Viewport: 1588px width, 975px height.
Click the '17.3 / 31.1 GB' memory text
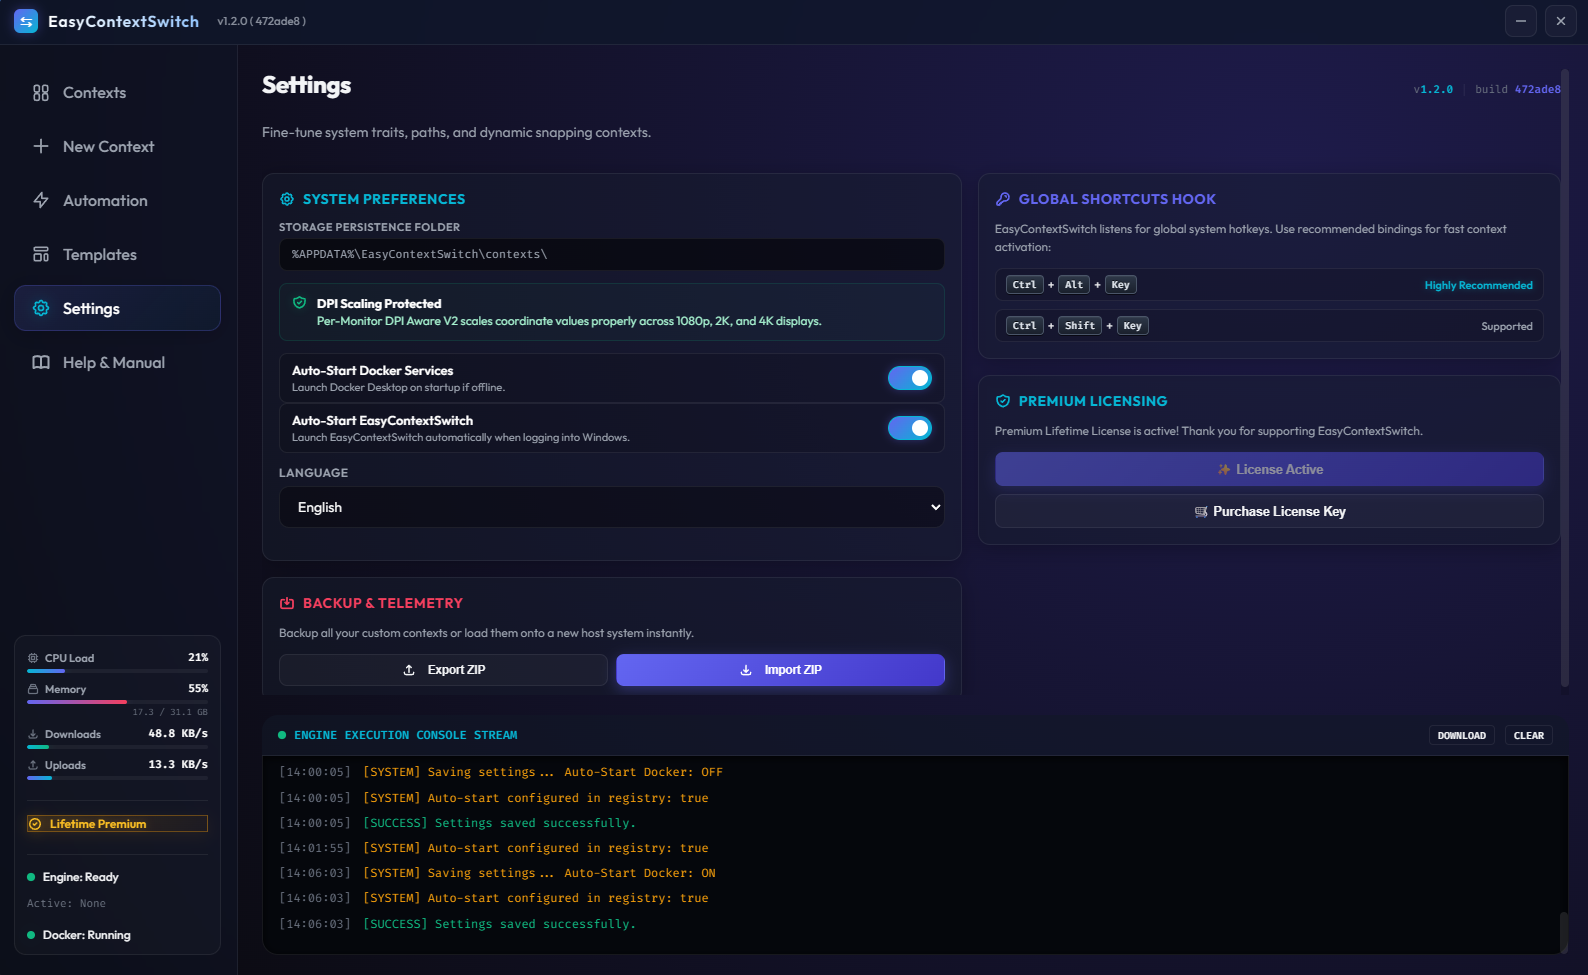[170, 712]
